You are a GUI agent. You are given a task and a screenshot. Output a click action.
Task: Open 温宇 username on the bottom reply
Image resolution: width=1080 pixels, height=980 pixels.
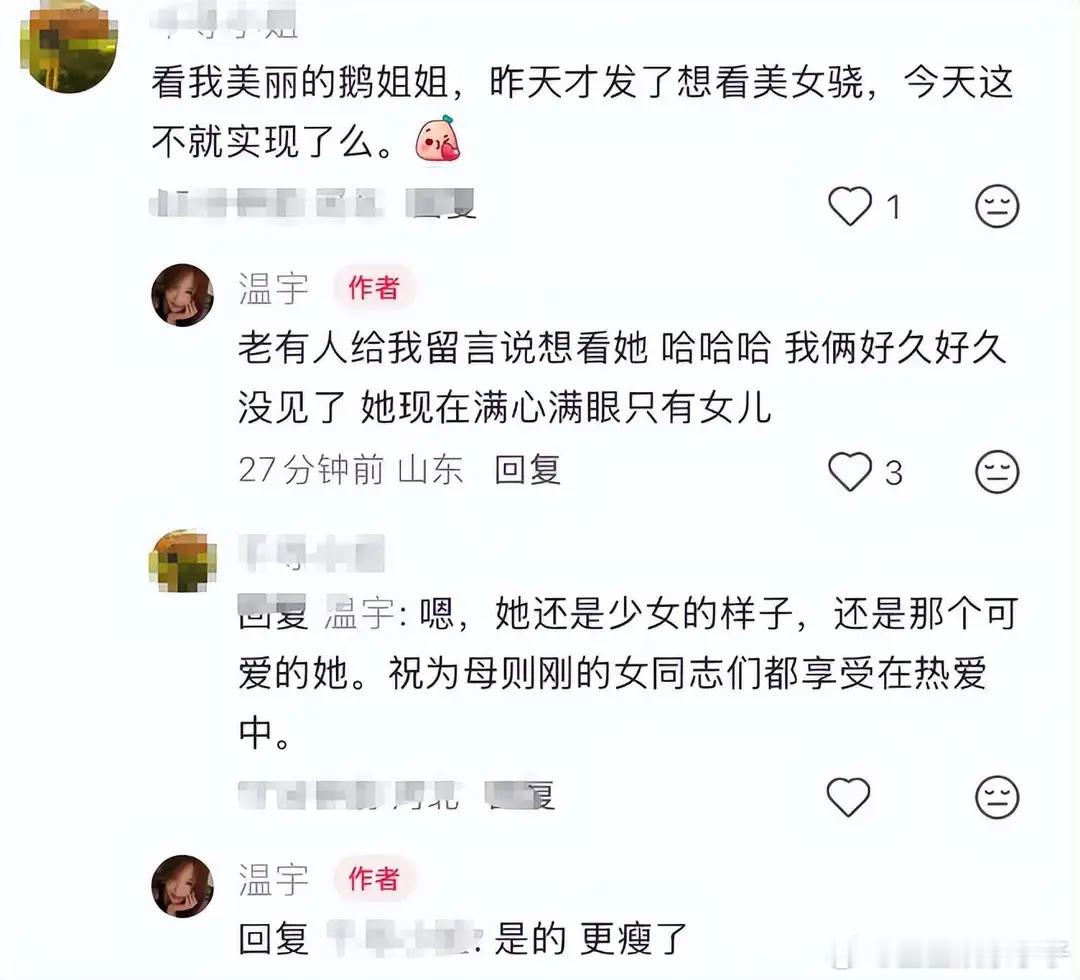[273, 879]
